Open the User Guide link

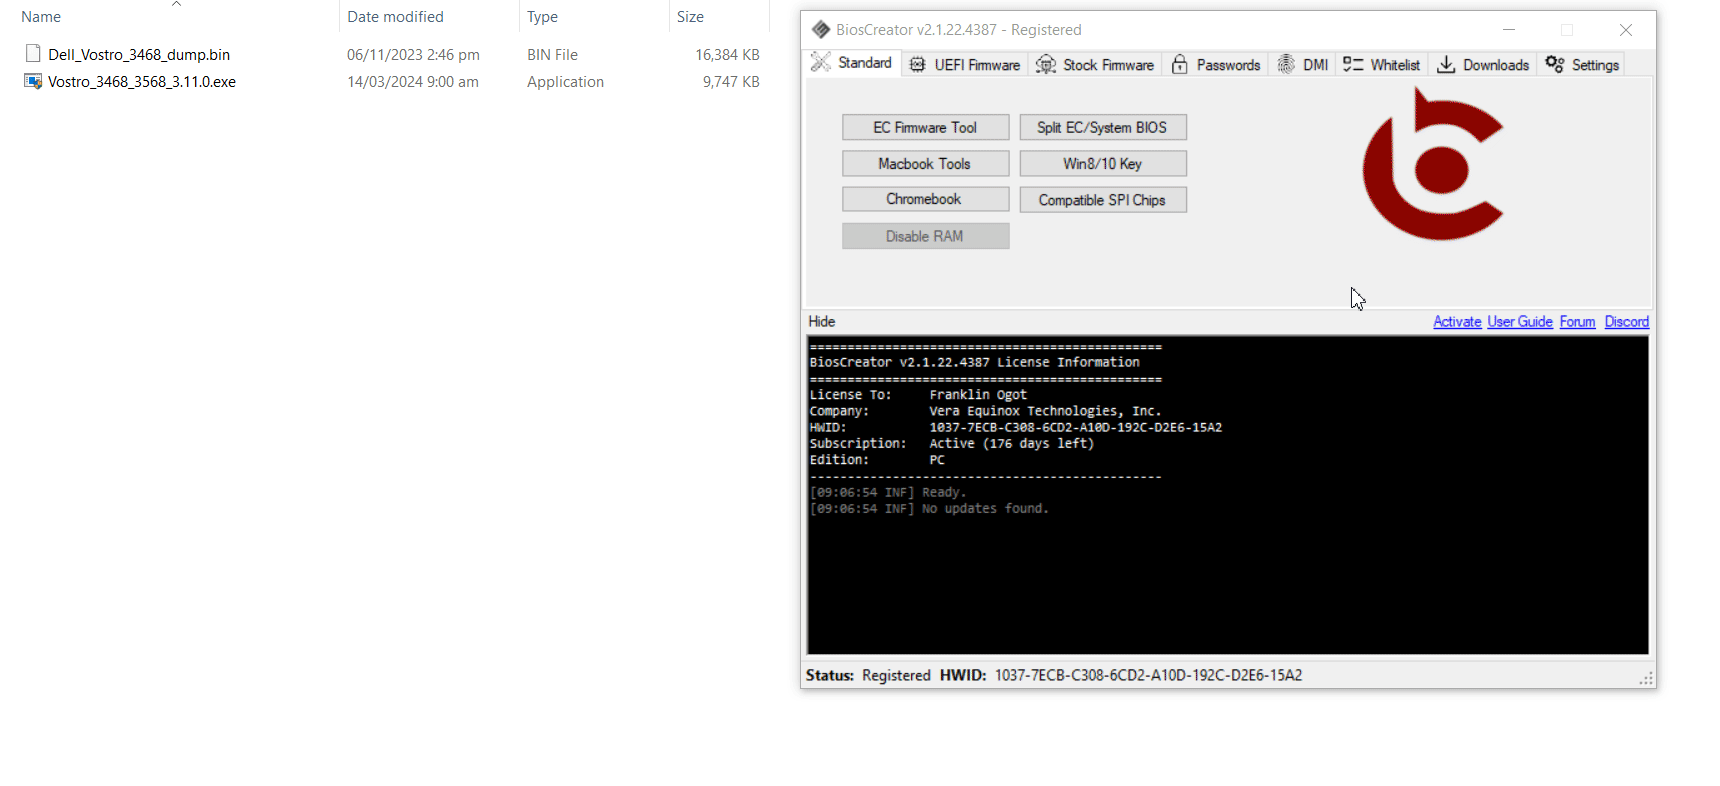pos(1519,322)
